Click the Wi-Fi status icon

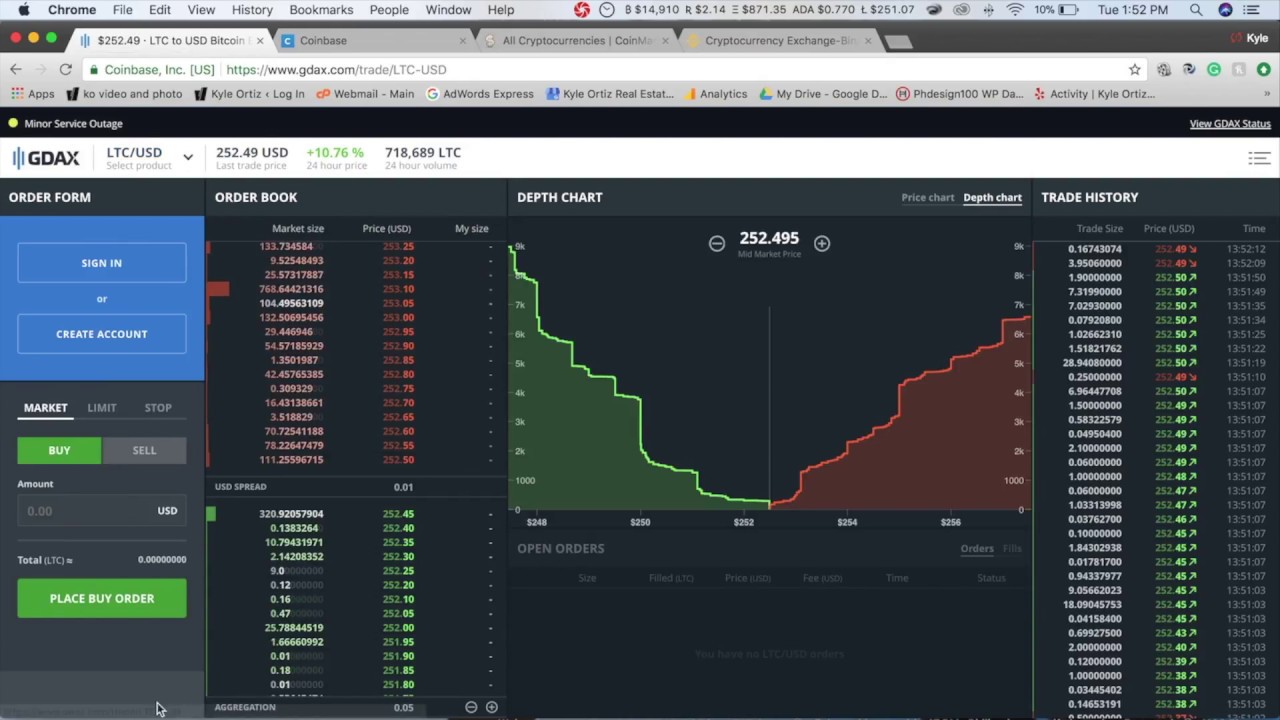coord(1015,10)
